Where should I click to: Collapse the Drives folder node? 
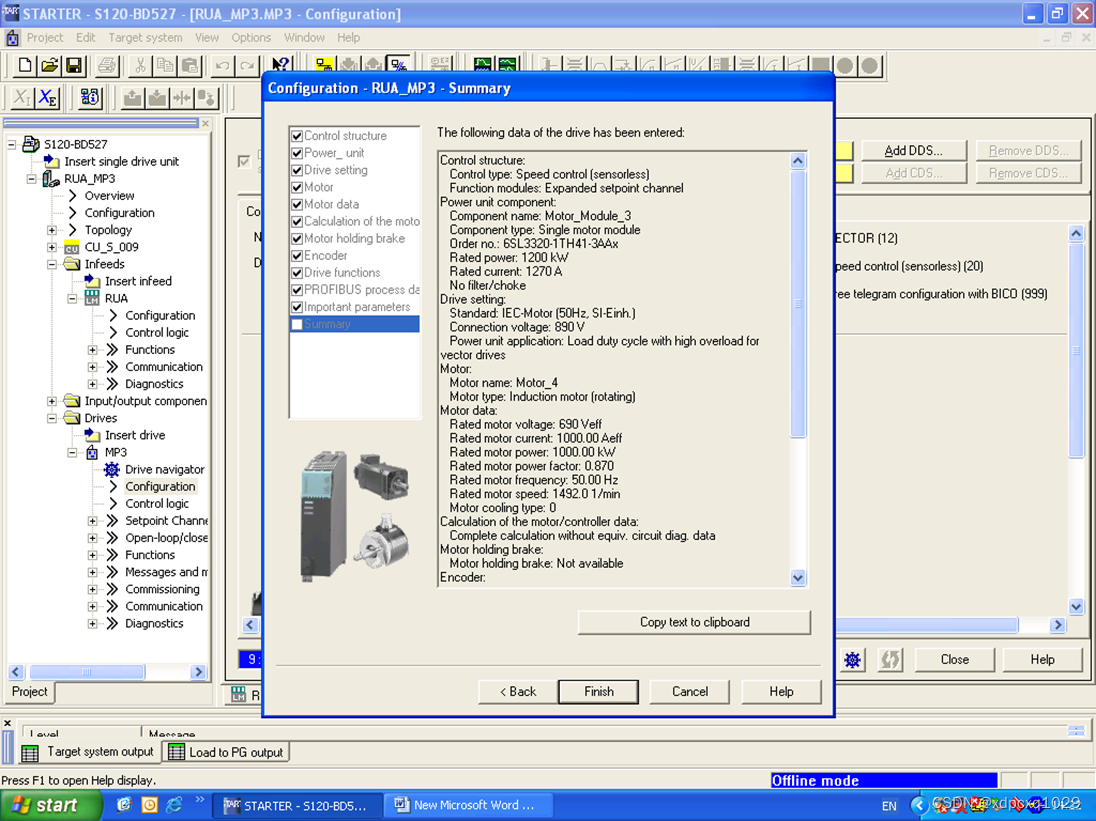tap(52, 418)
